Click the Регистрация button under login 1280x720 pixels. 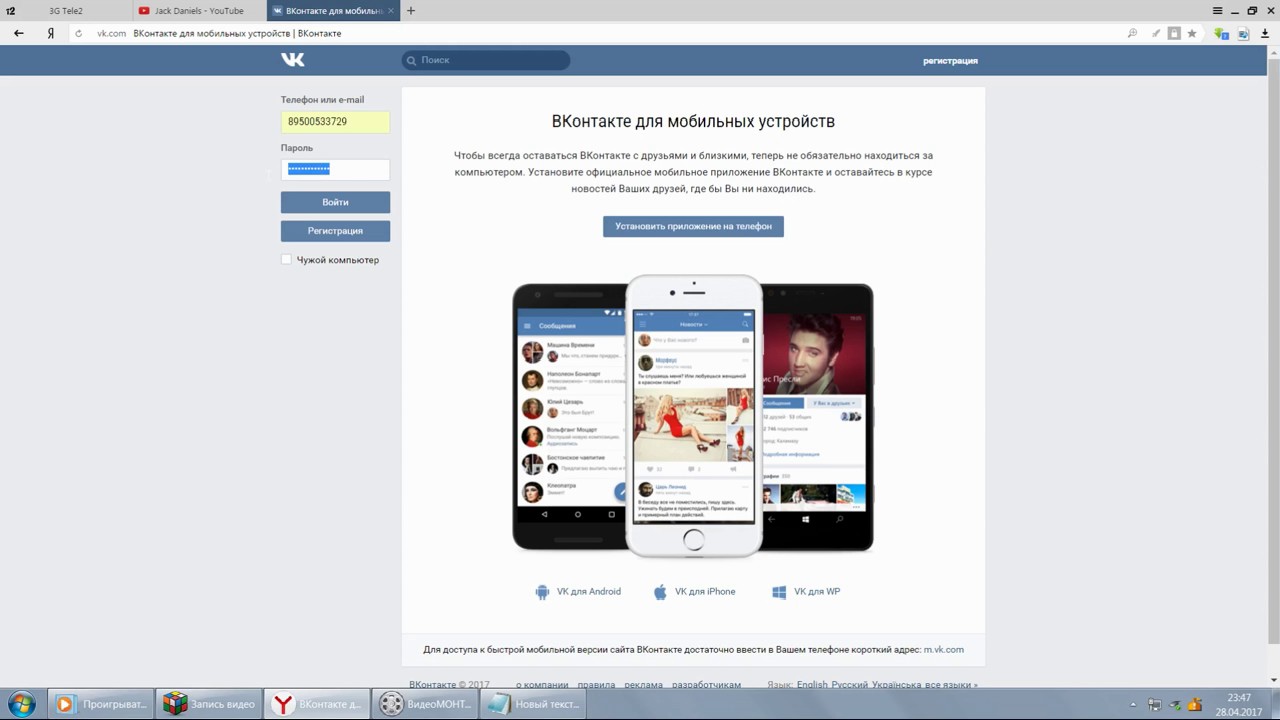click(335, 231)
